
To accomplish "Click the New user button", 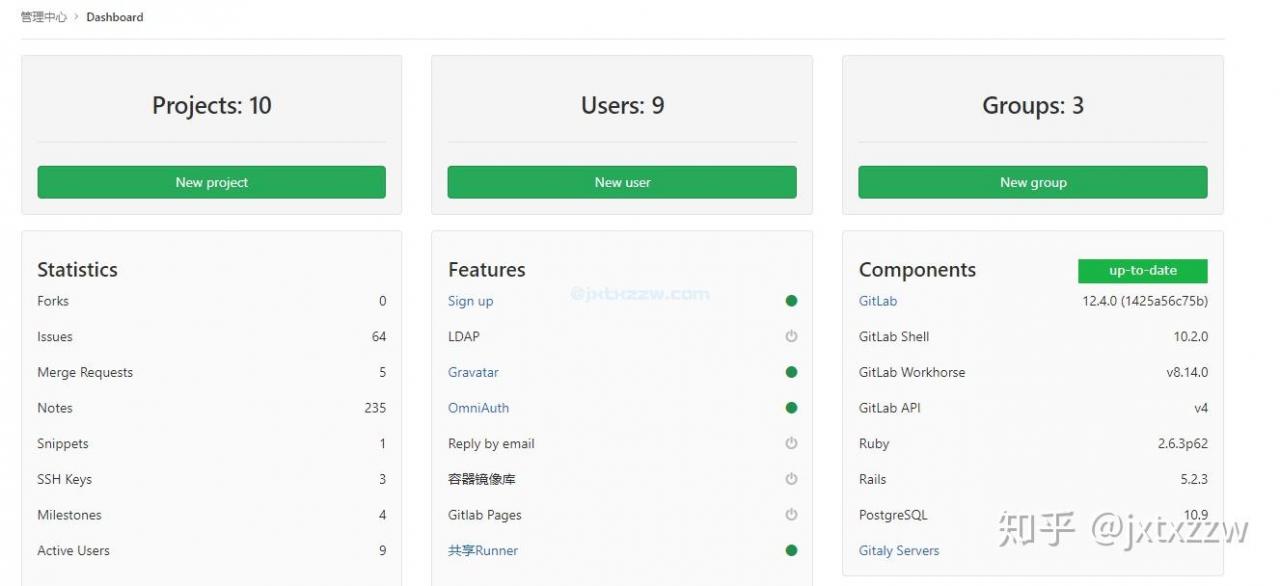I will tap(622, 182).
